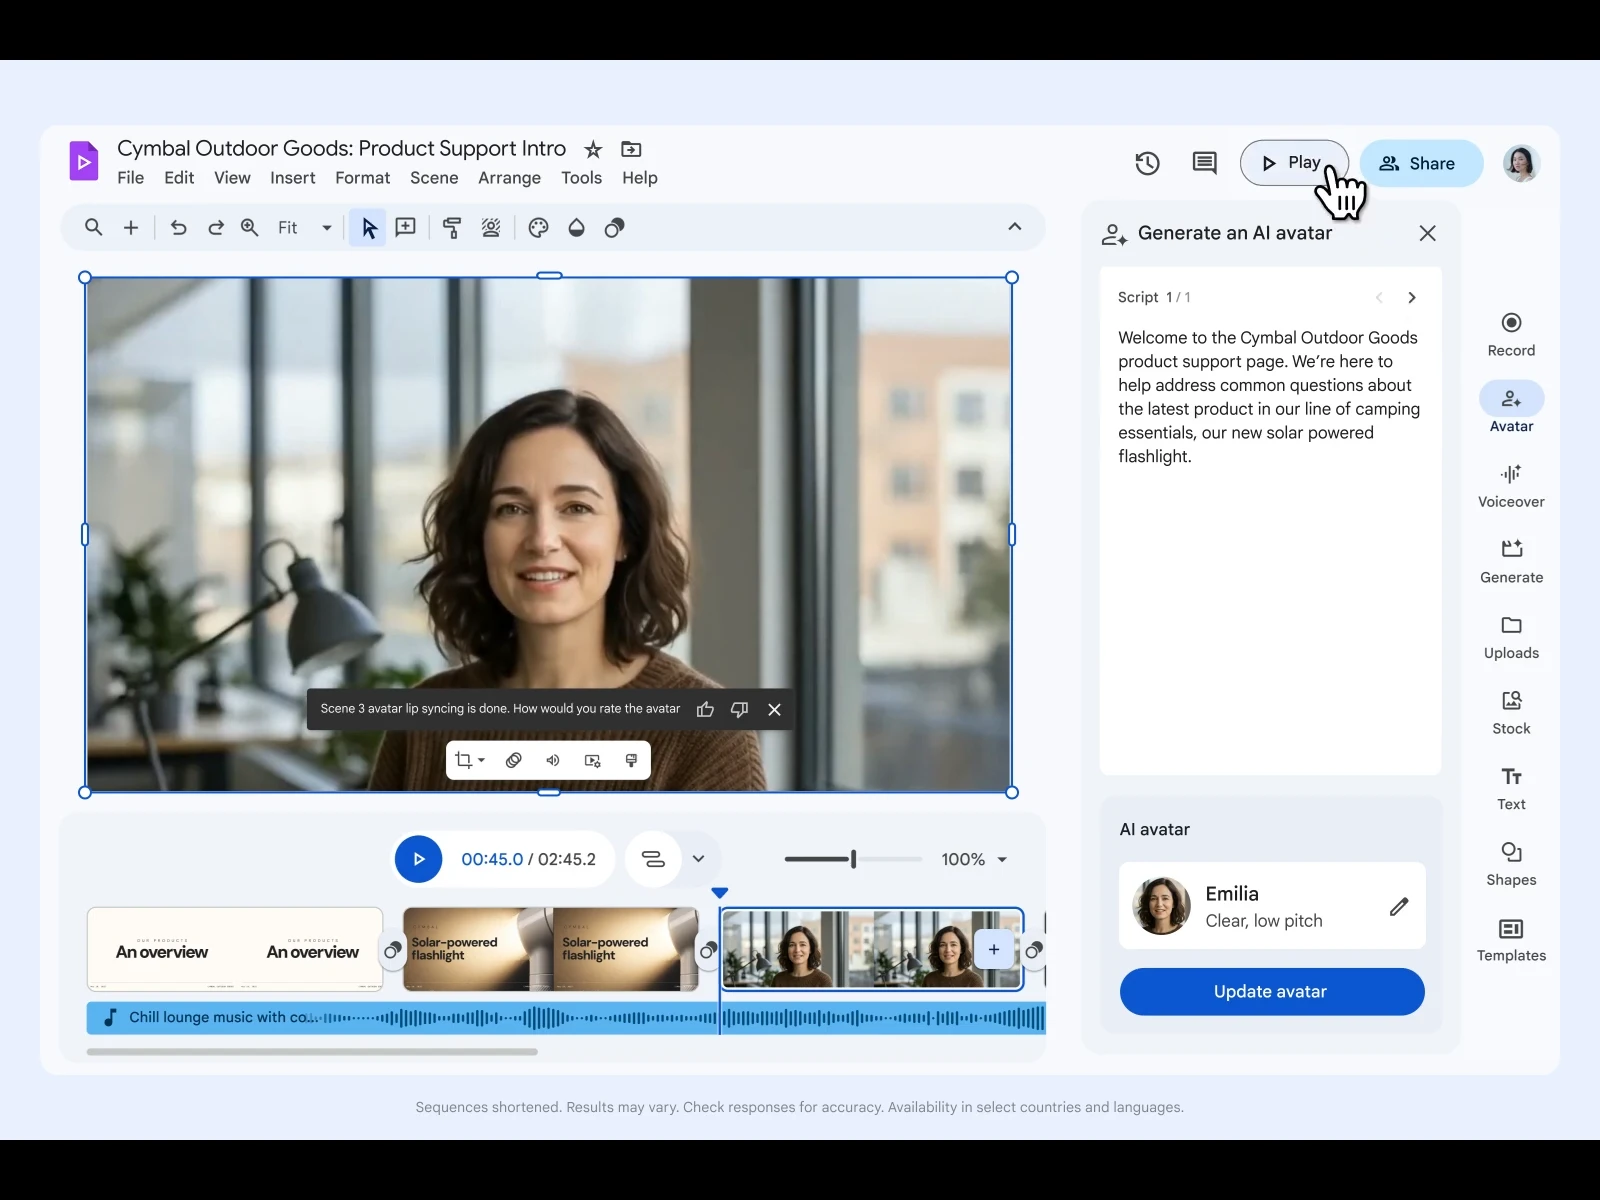Open the Templates panel

[x=1511, y=940]
